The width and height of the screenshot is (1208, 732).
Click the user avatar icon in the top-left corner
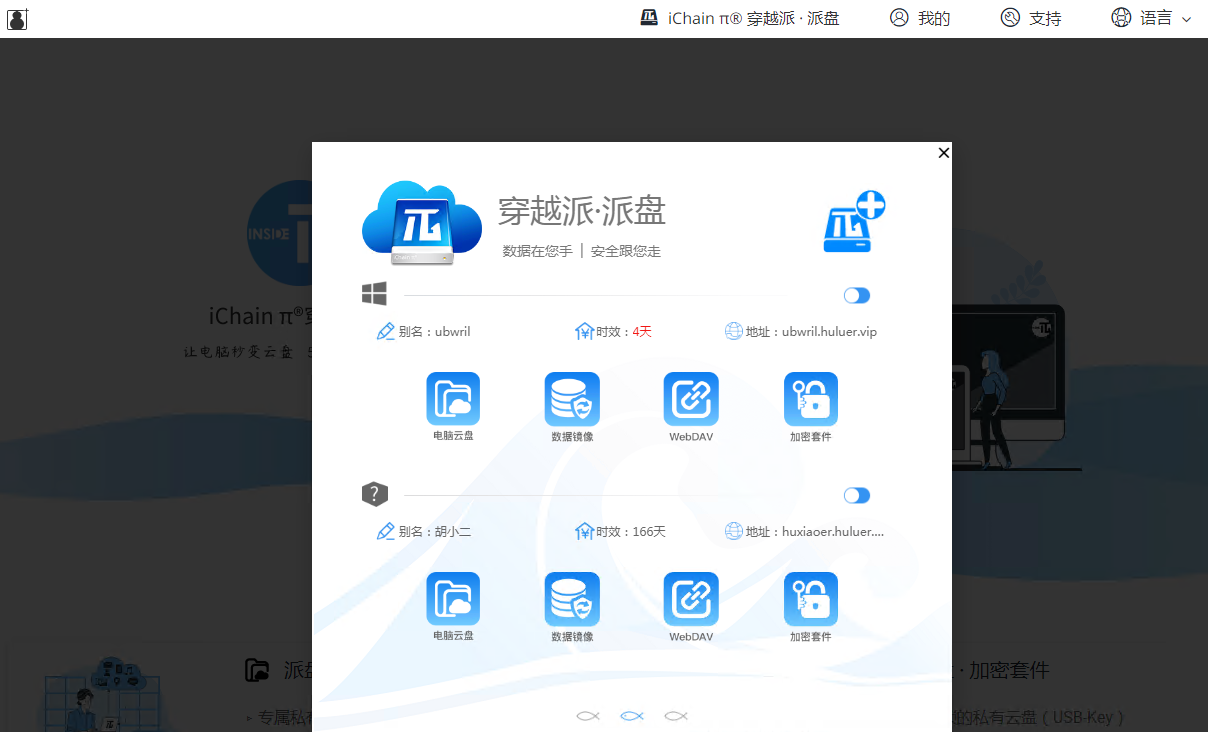point(17,18)
